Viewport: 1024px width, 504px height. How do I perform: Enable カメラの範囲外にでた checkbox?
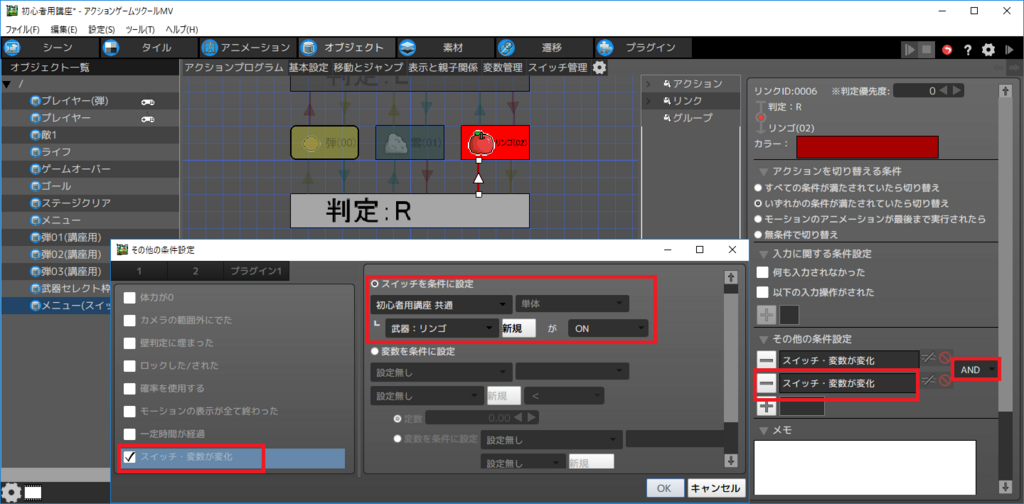click(x=129, y=320)
